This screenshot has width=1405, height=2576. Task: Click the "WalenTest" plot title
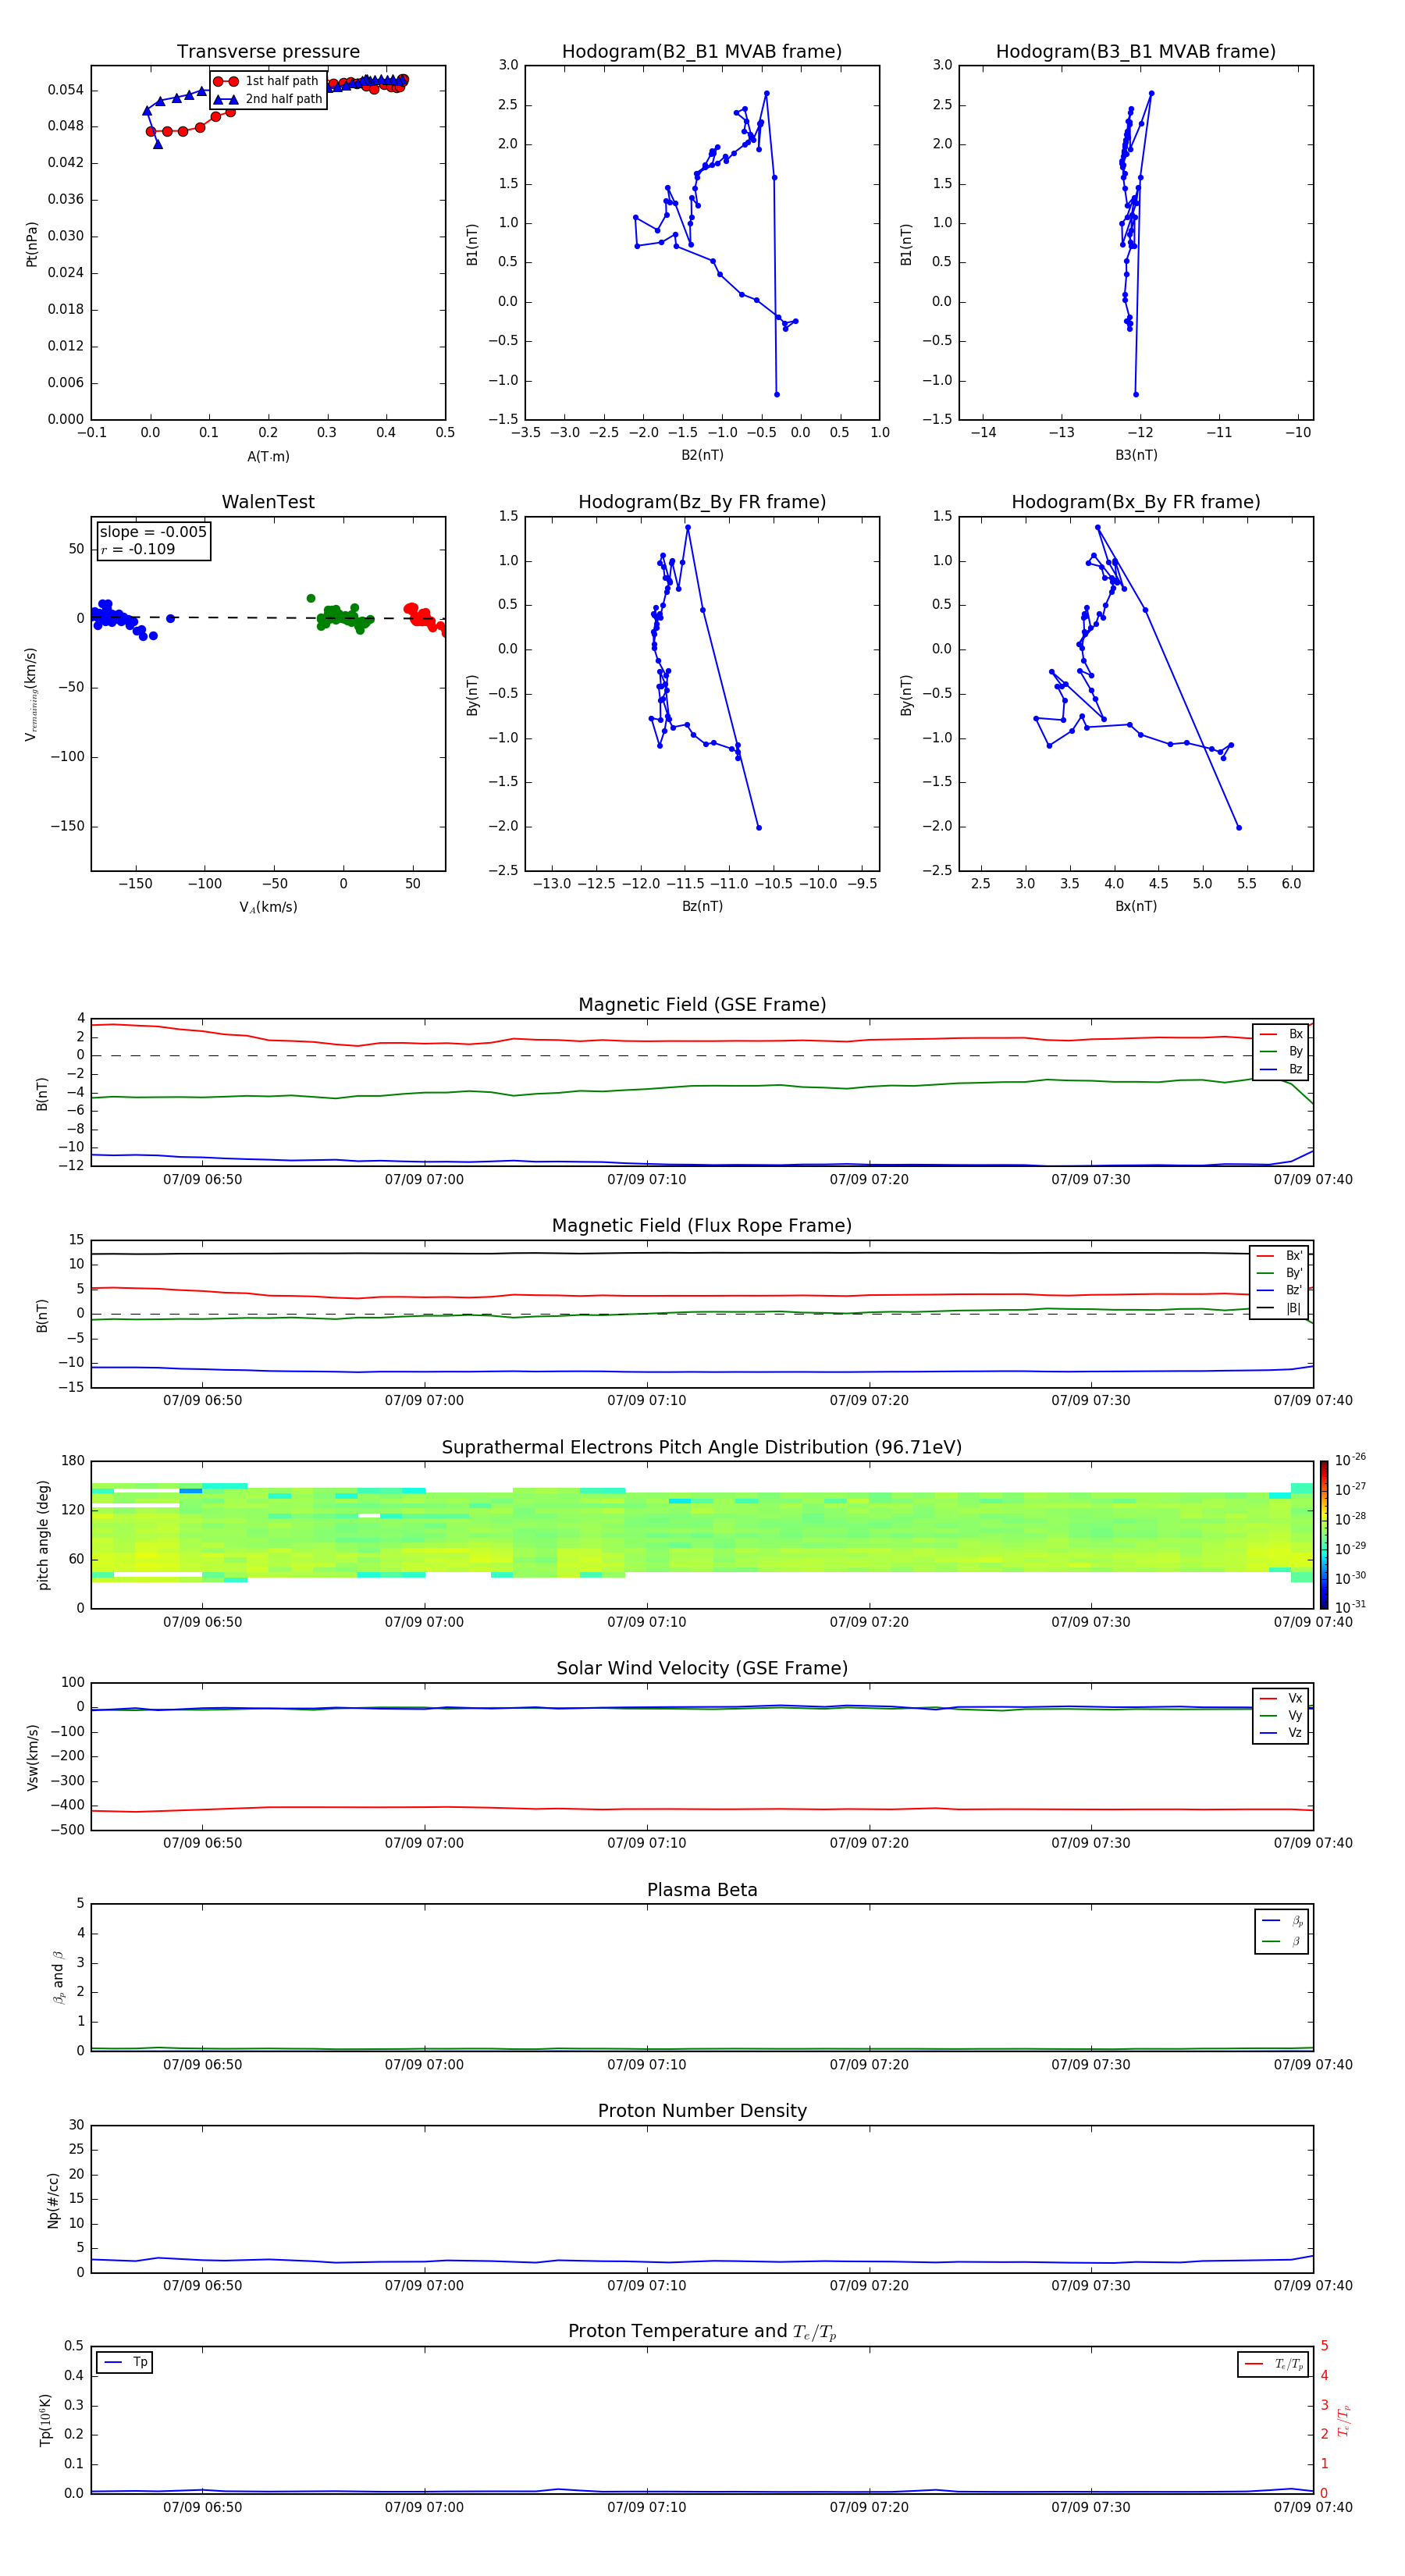tap(268, 502)
